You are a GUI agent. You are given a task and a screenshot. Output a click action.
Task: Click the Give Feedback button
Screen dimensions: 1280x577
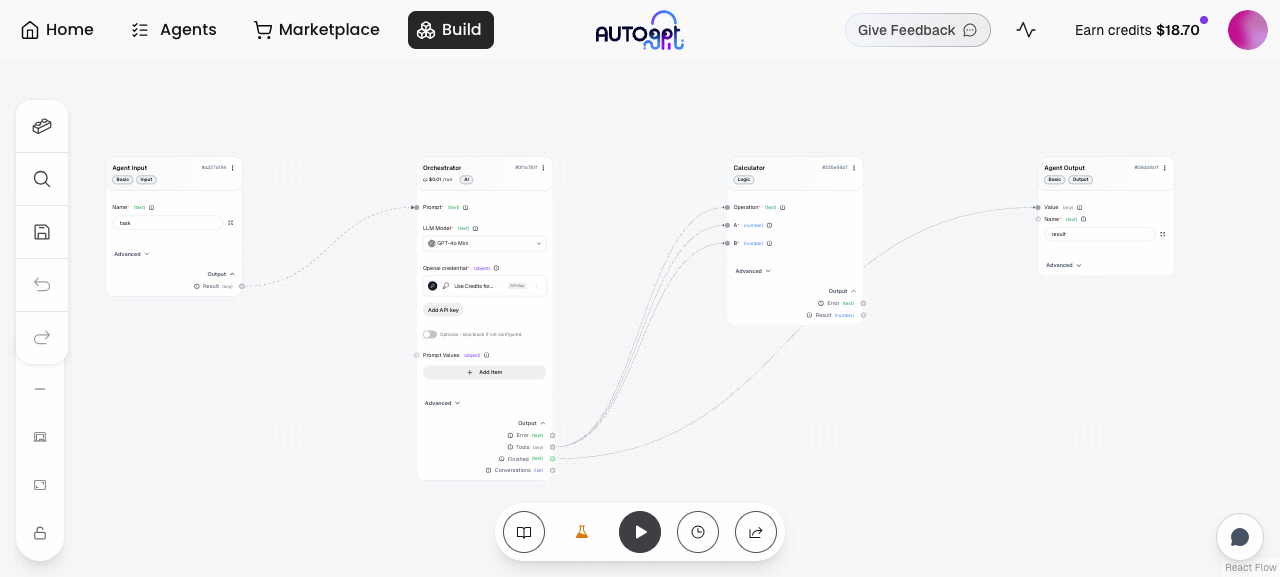coord(917,30)
